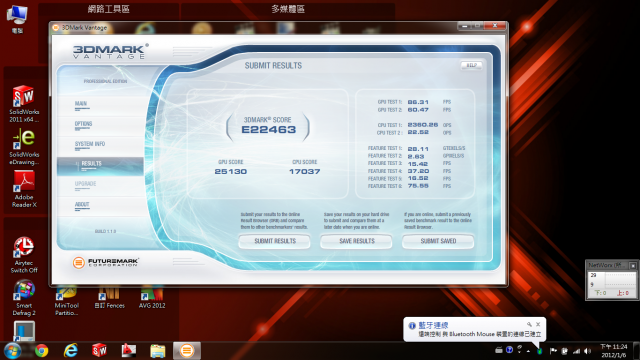Click CPU Test 1 value 2360.26
This screenshot has height=360, width=640.
pyautogui.click(x=422, y=125)
